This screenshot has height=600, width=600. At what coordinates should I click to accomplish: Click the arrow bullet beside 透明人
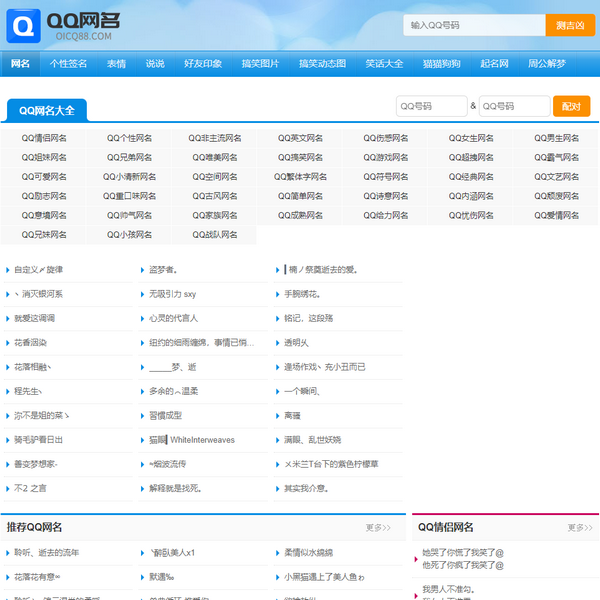point(278,343)
